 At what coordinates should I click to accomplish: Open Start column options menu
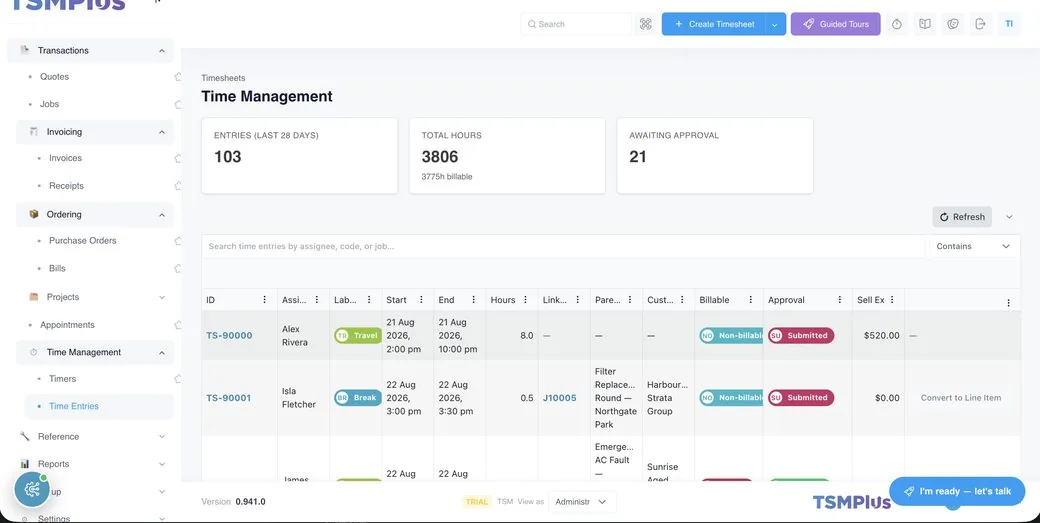tap(421, 300)
